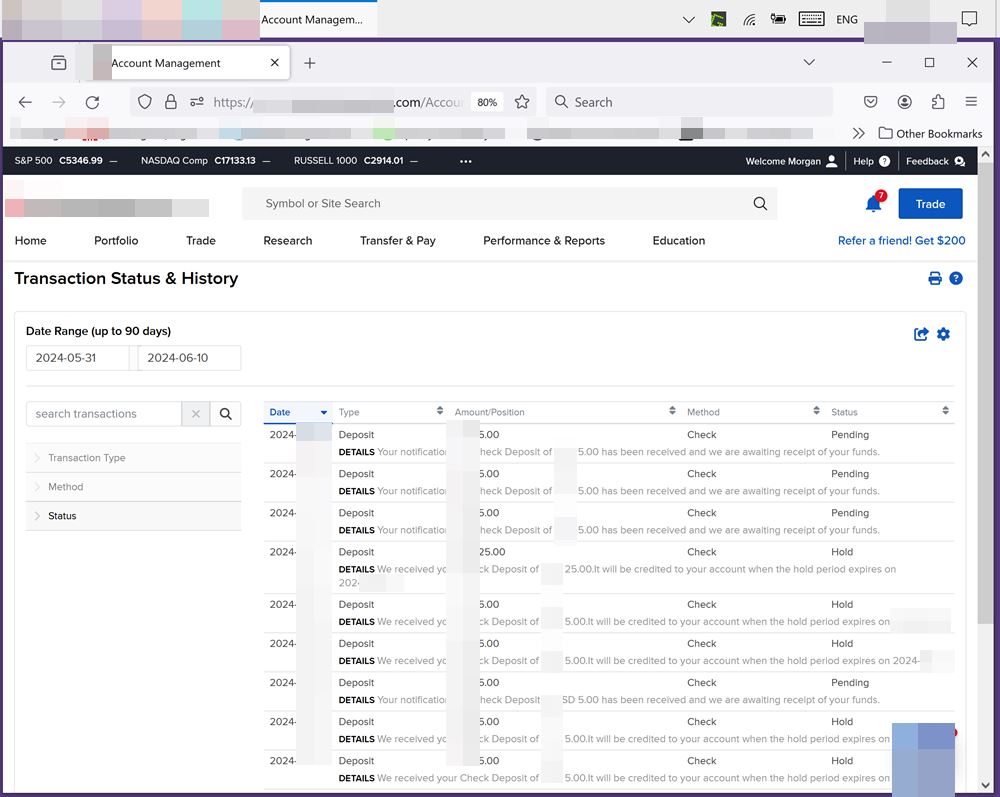
Task: List all open tabs dropdown
Action: [x=809, y=62]
